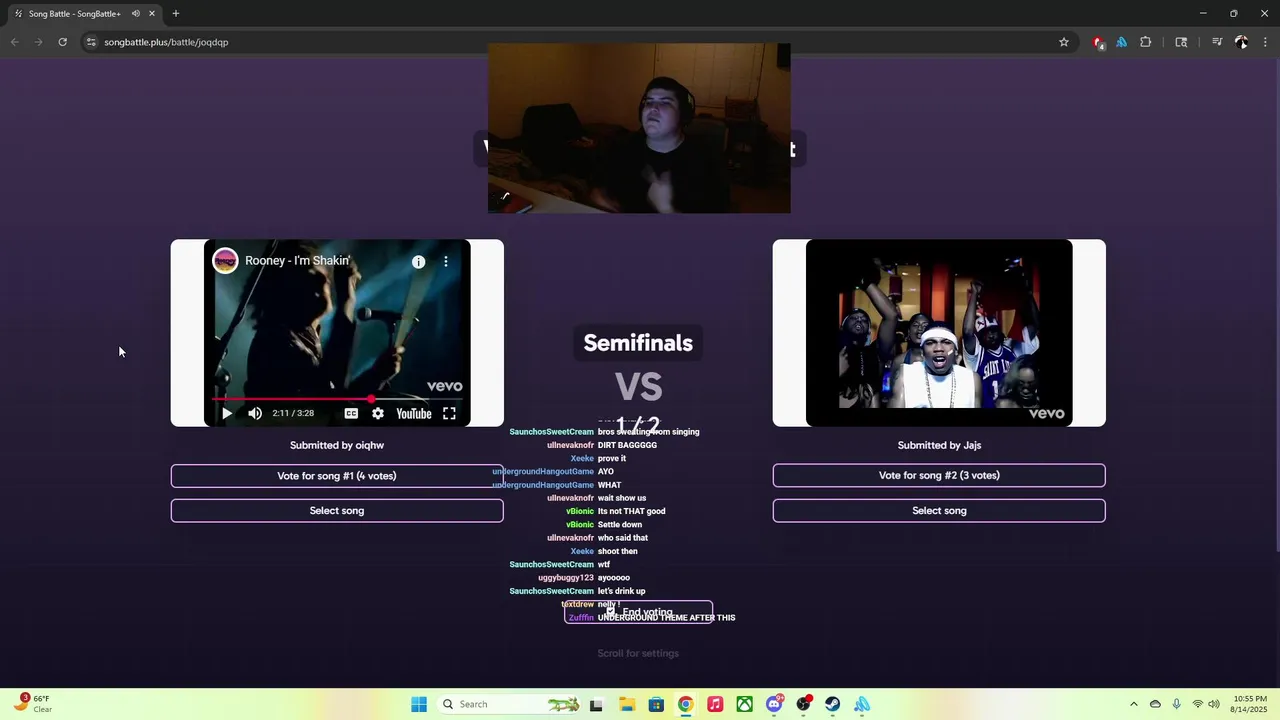Close the Song Battle browser tab

pos(152,13)
